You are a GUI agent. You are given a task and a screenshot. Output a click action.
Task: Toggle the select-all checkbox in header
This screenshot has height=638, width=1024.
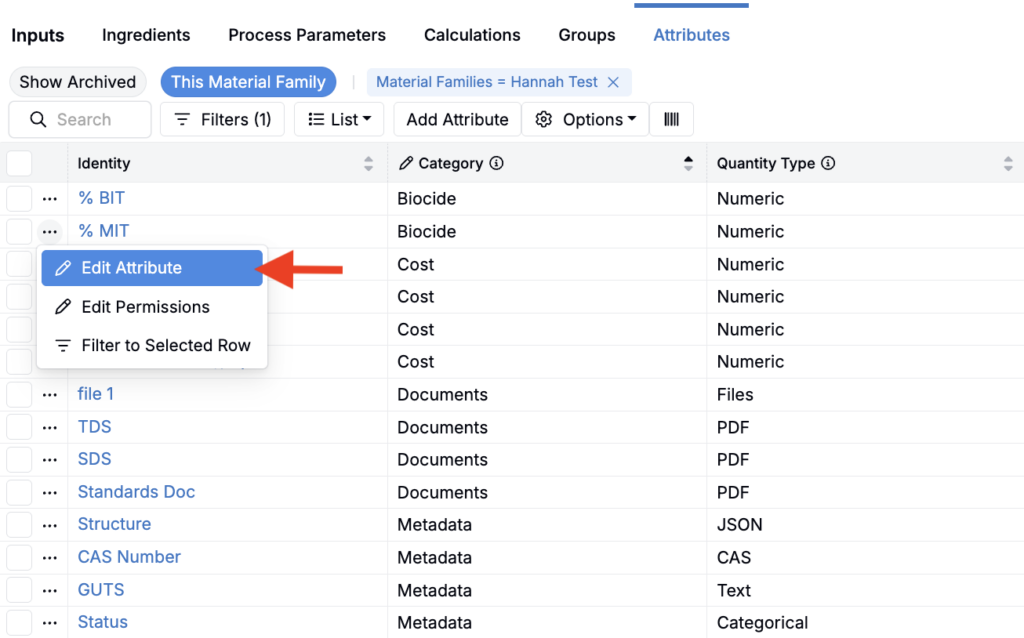19,163
